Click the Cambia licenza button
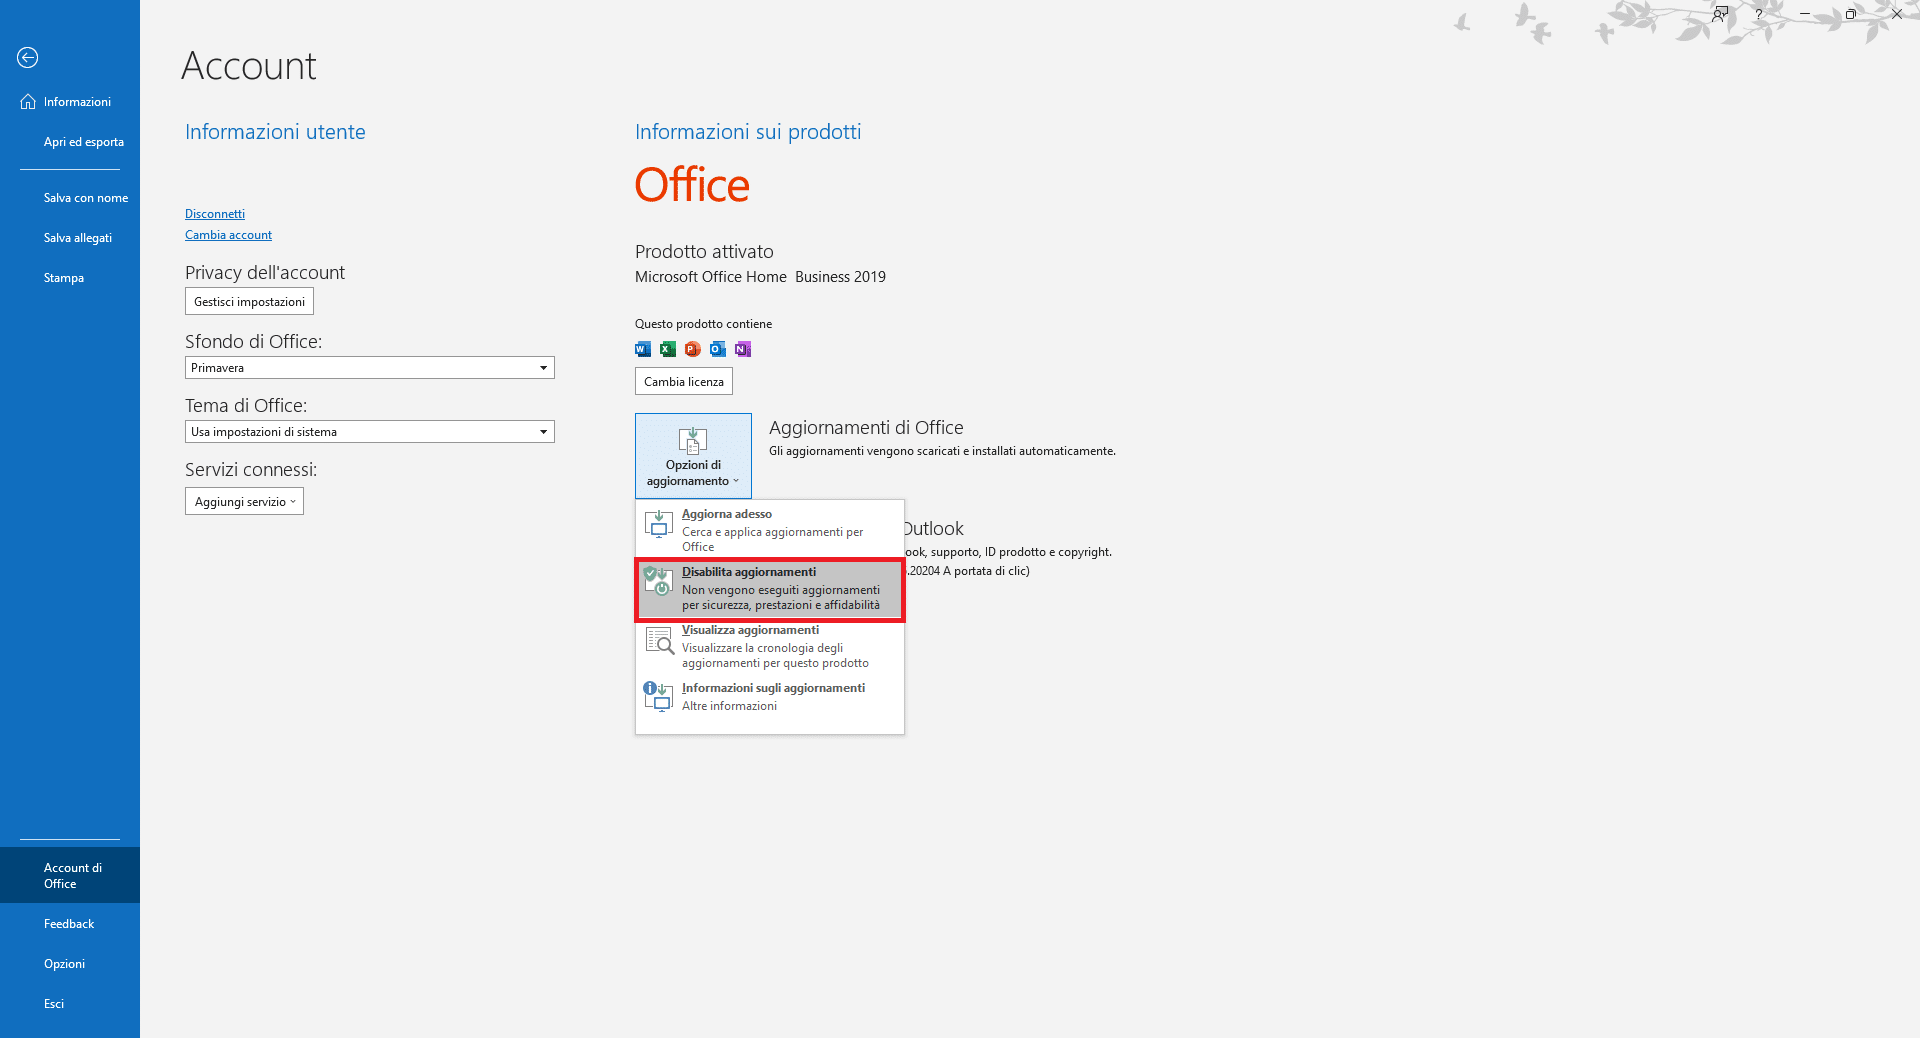Screen dimensions: 1920x1038 684,382
